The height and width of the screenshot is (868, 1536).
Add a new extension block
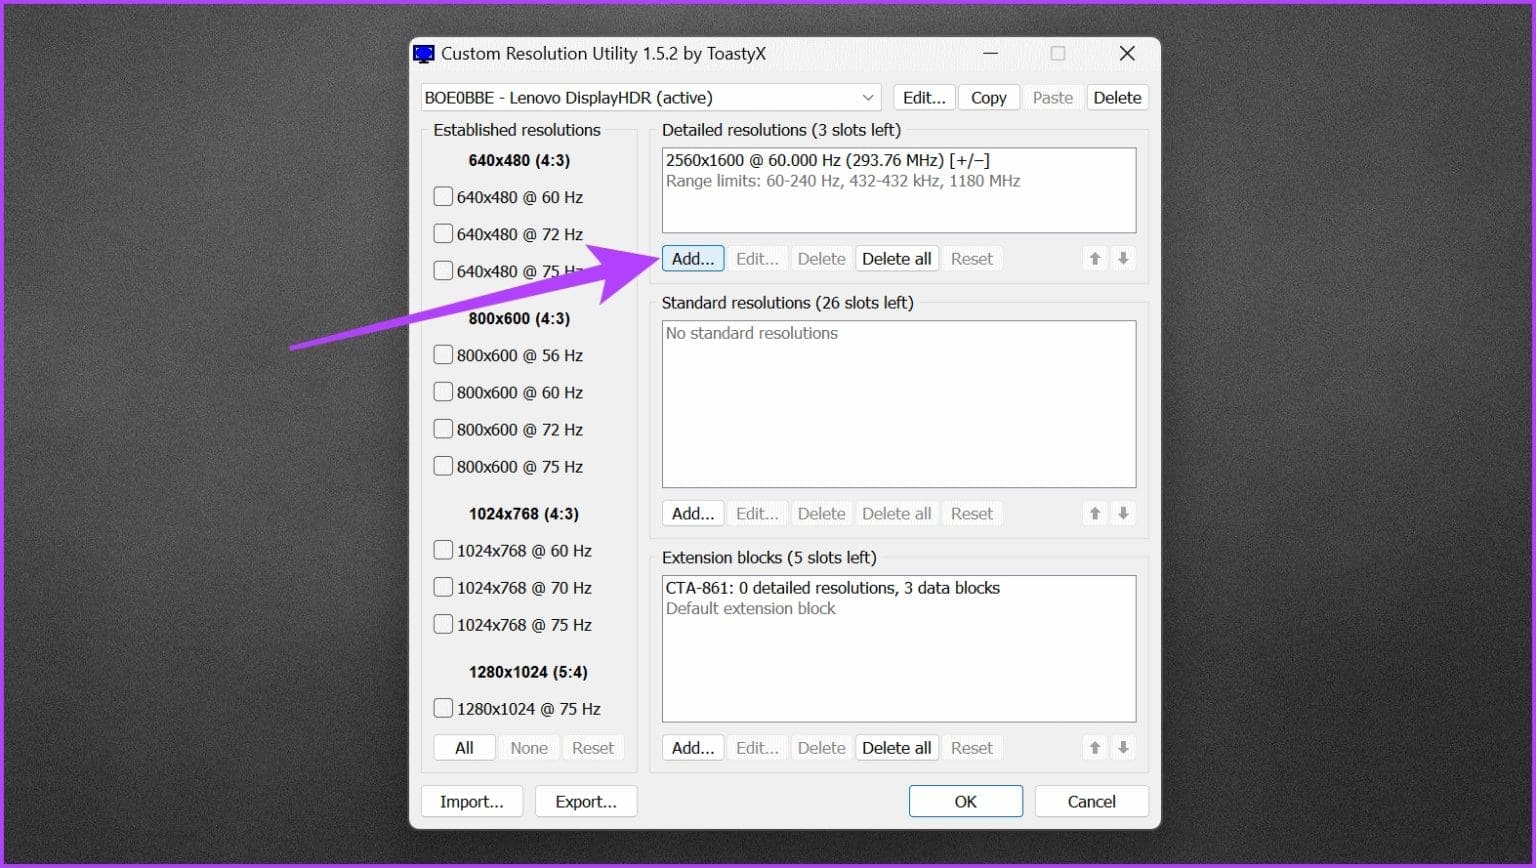point(693,748)
